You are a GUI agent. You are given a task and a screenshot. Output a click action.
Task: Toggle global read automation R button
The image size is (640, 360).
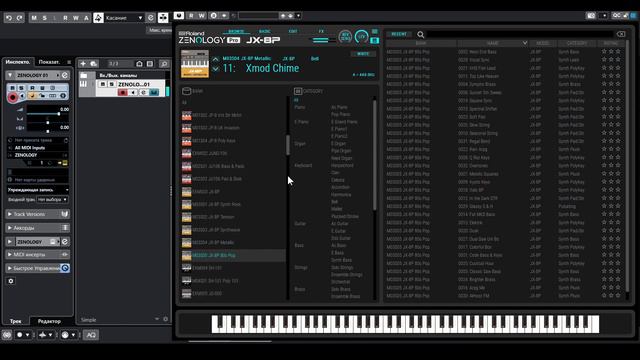point(65,18)
